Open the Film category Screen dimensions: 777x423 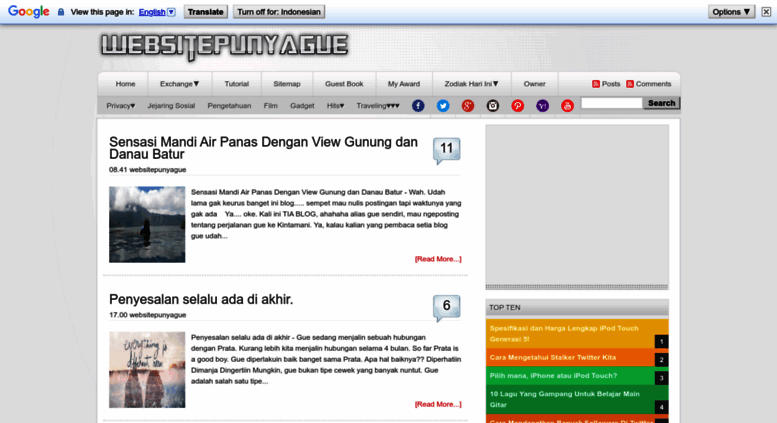click(x=271, y=106)
